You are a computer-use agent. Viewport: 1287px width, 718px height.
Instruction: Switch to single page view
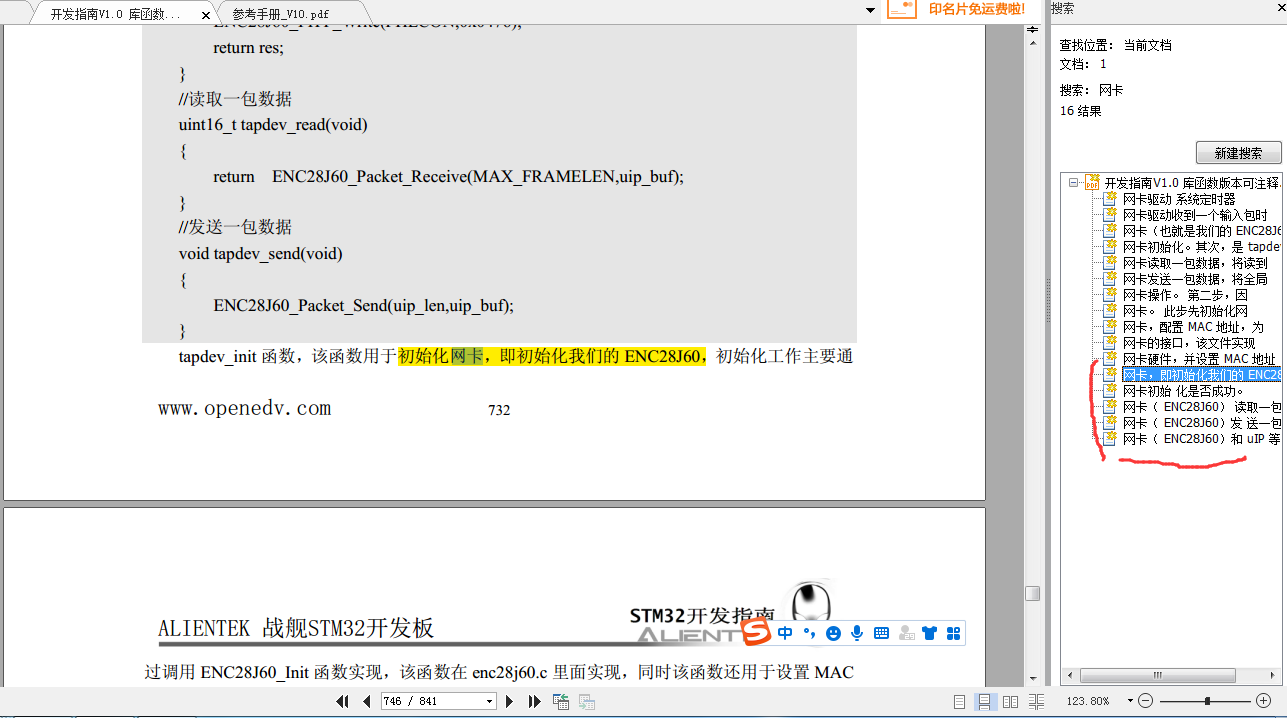(960, 702)
